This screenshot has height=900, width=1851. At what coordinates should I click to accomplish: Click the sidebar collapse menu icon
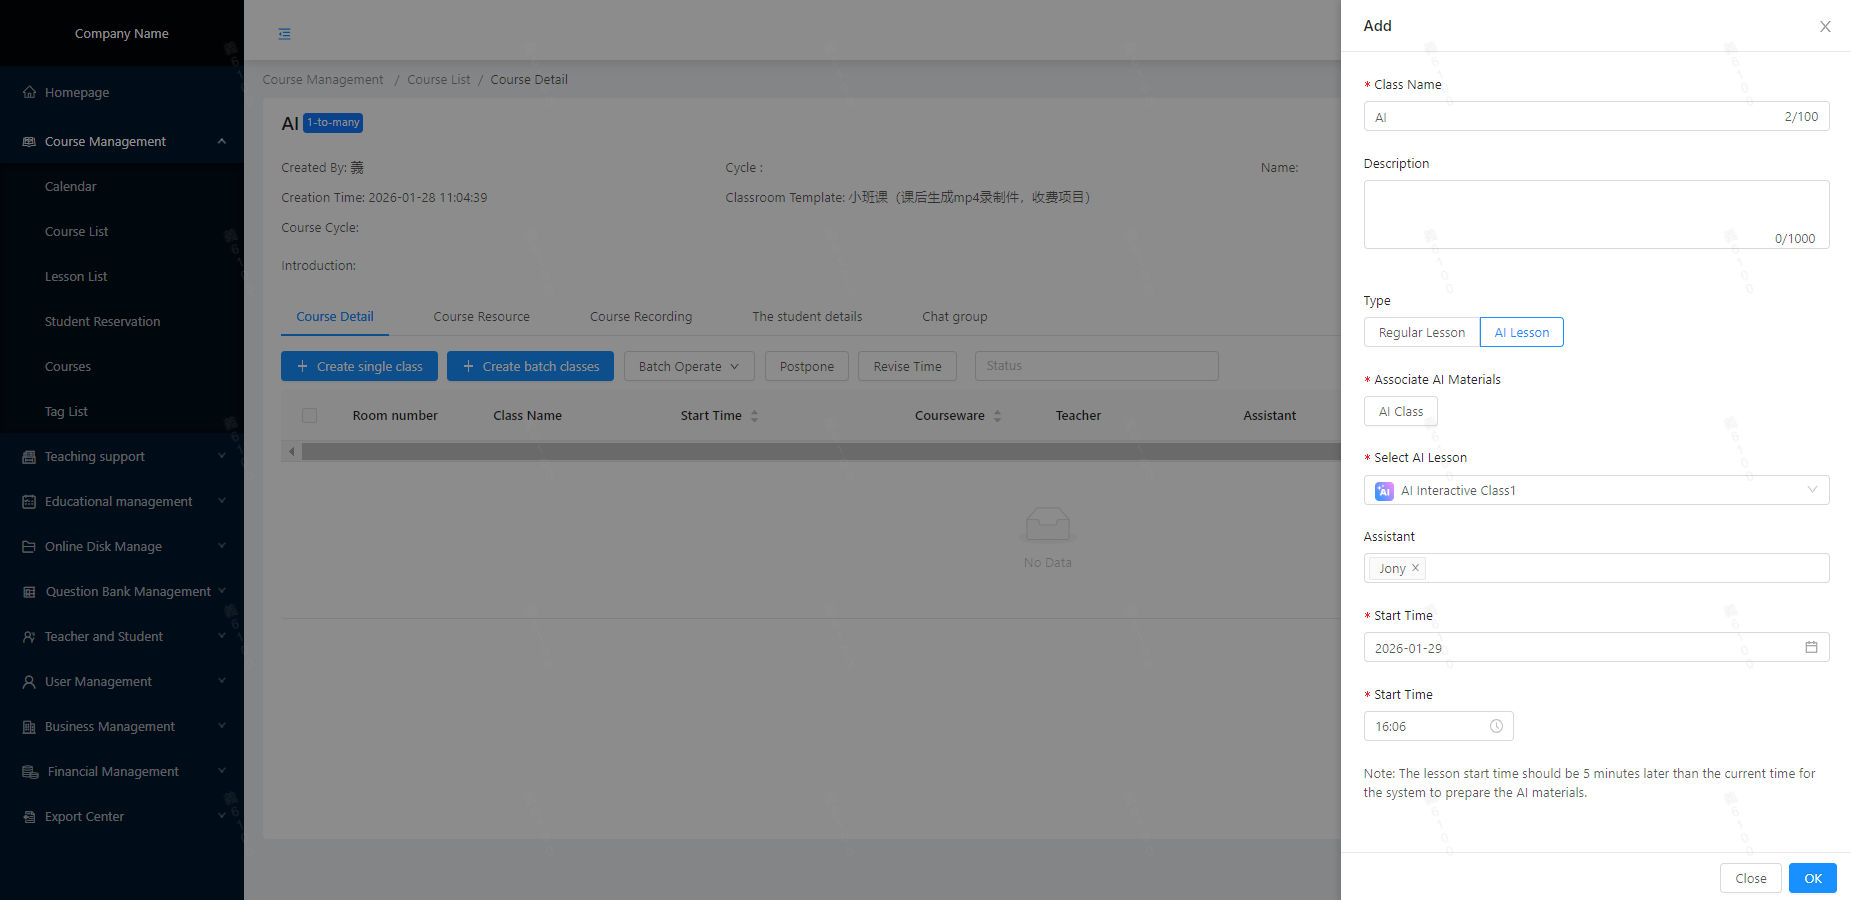(x=285, y=34)
